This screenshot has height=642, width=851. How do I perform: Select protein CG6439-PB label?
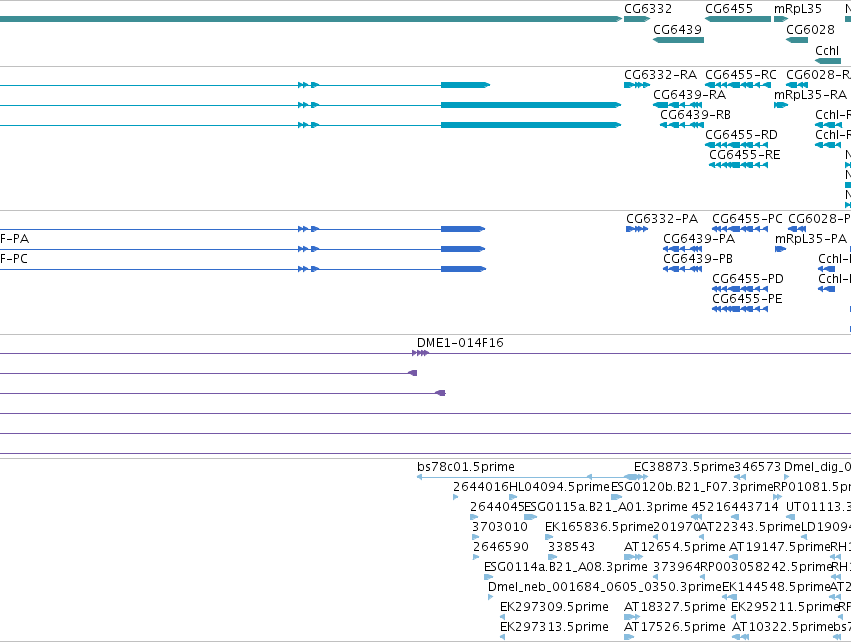[x=698, y=259]
